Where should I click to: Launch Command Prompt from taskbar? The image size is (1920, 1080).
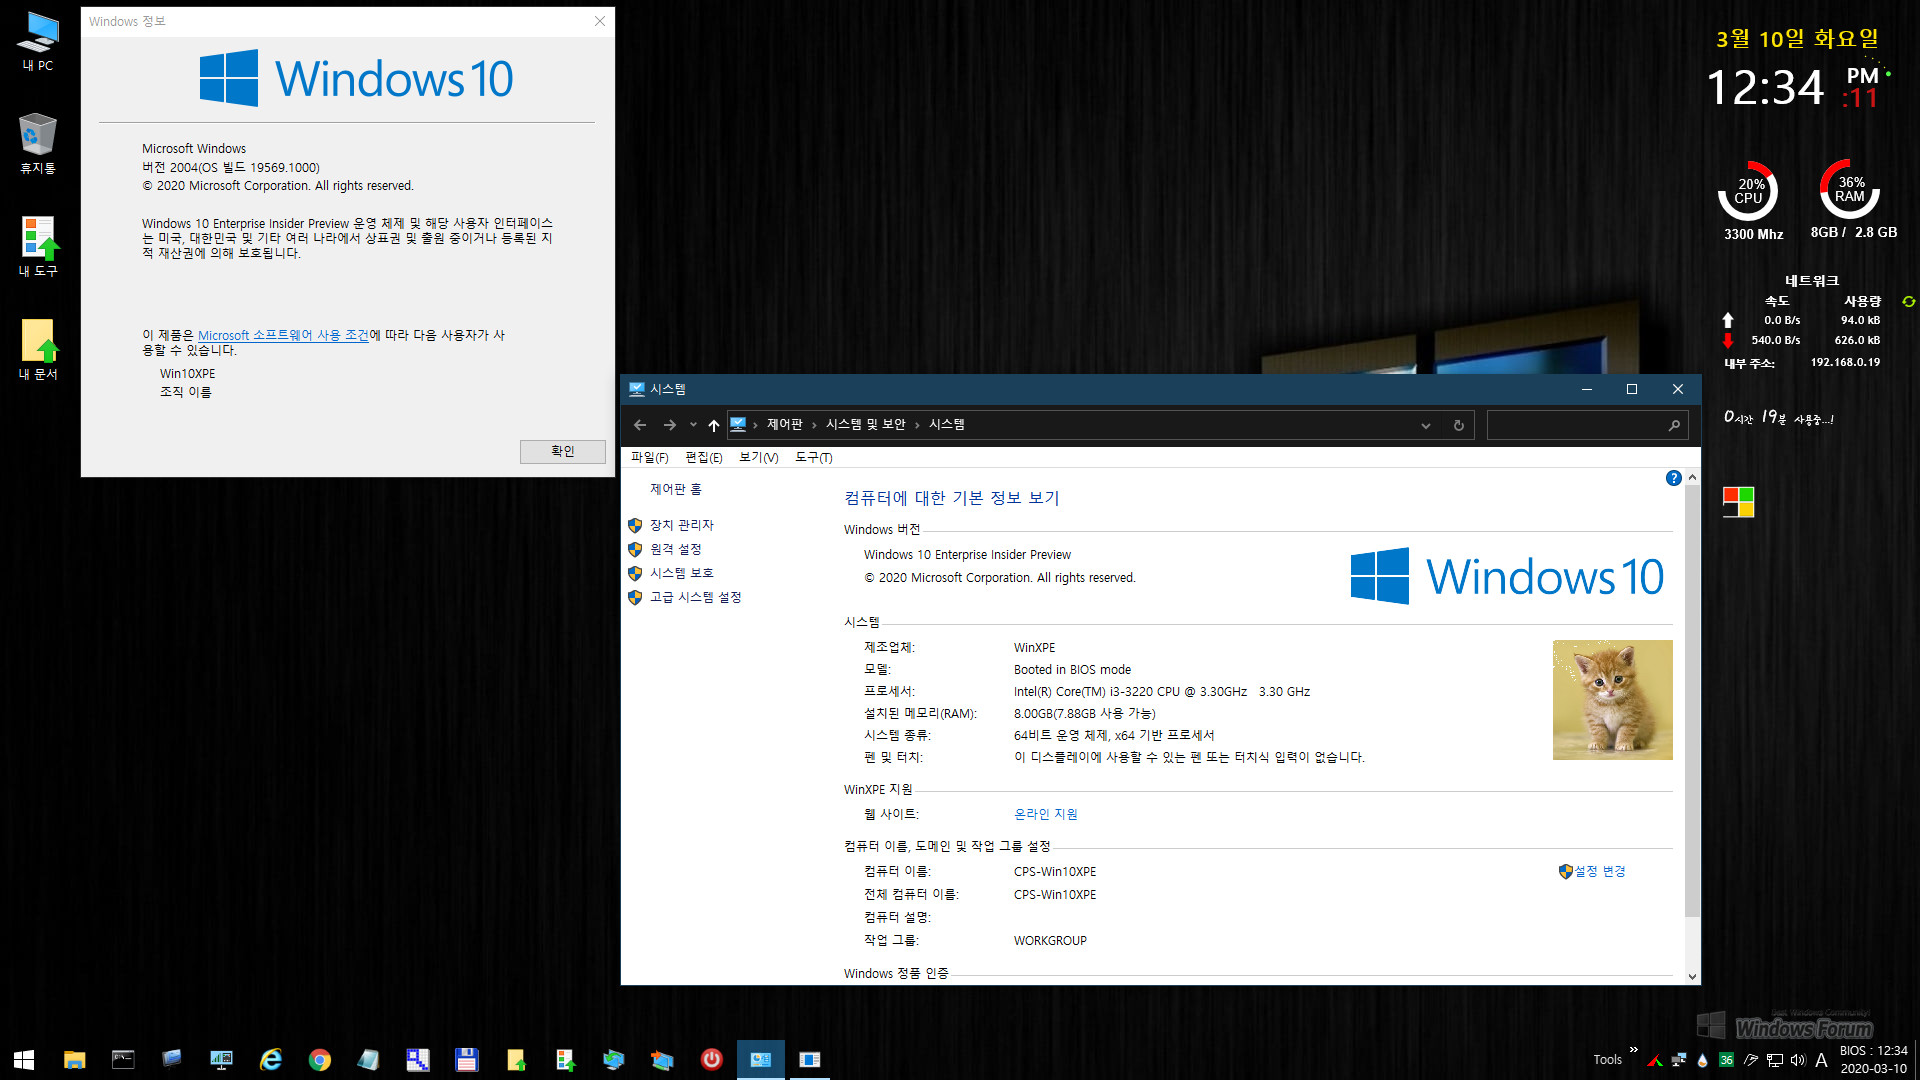pos(123,1059)
